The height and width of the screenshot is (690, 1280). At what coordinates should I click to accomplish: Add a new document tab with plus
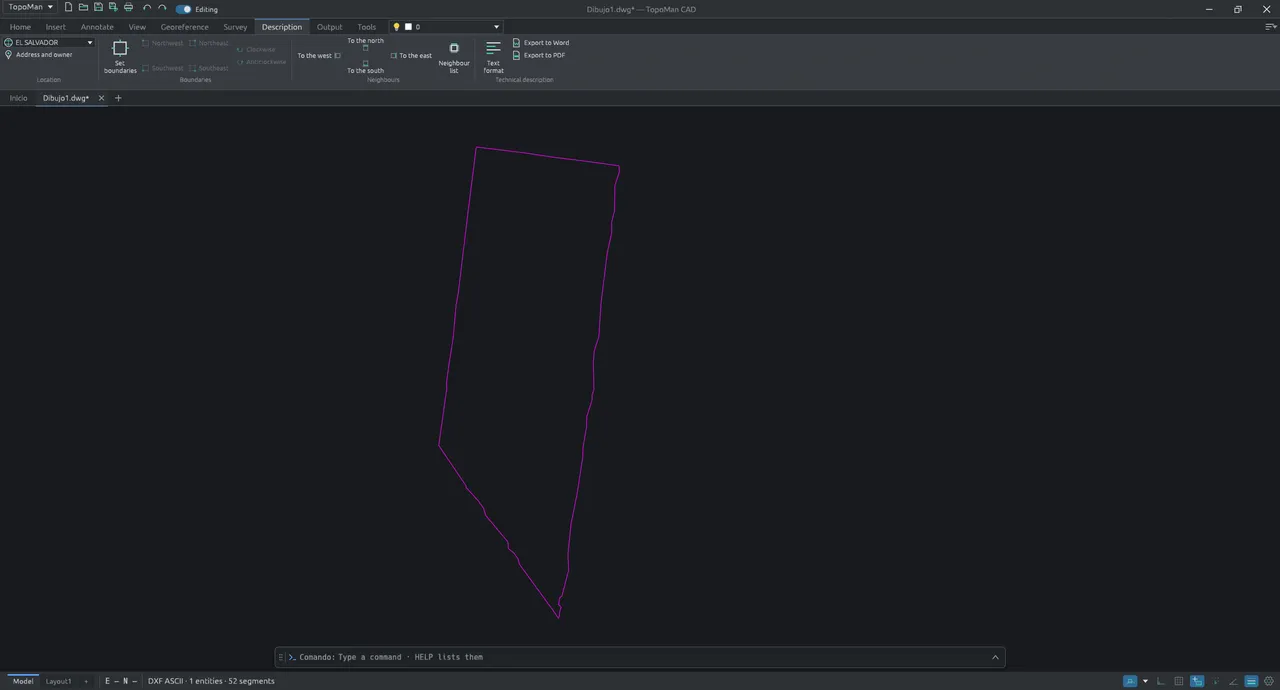coord(118,98)
